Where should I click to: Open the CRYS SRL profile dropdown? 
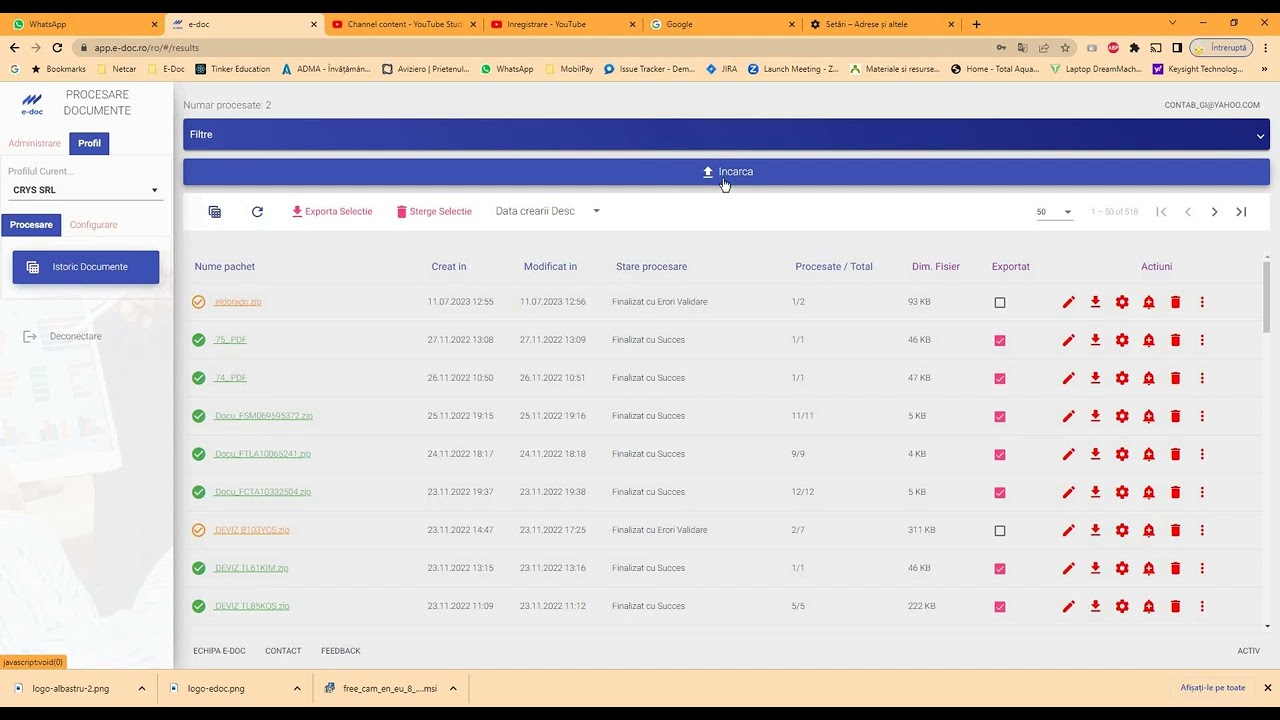click(85, 190)
